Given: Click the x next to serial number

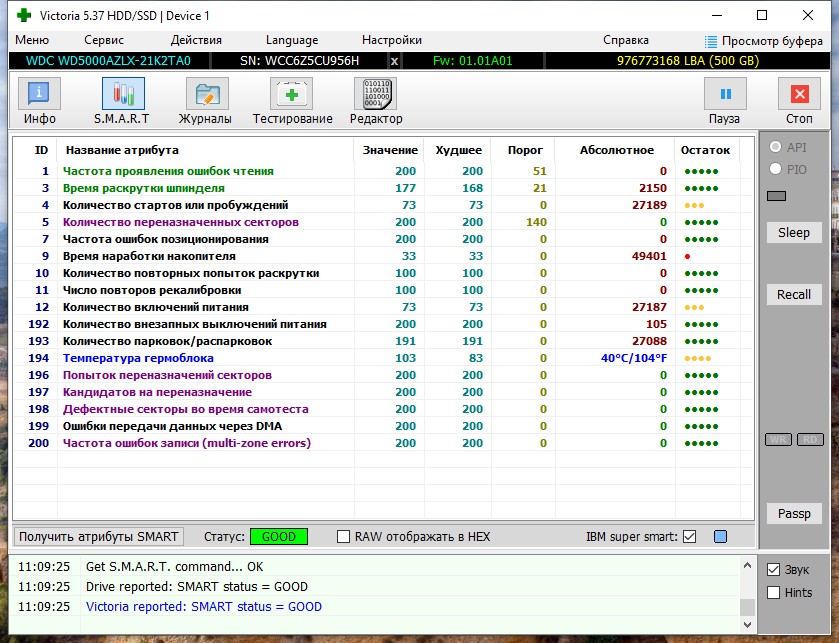Looking at the screenshot, I should coord(394,61).
